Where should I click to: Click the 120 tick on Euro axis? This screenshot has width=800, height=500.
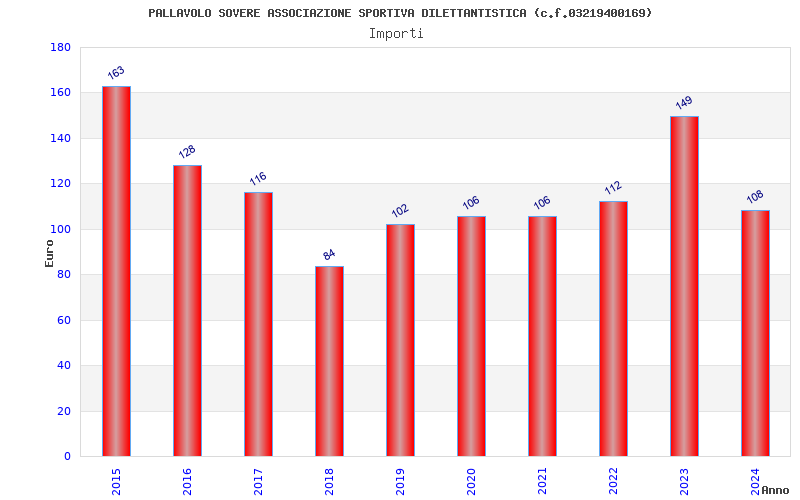click(x=60, y=184)
